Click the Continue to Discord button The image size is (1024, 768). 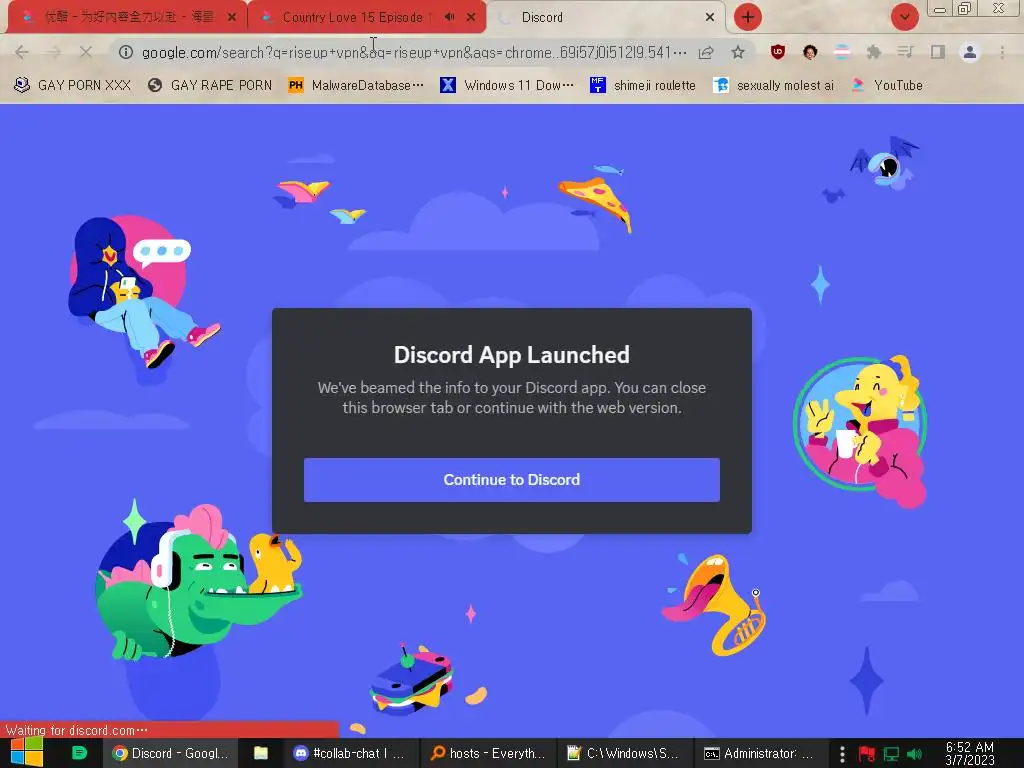pos(511,480)
